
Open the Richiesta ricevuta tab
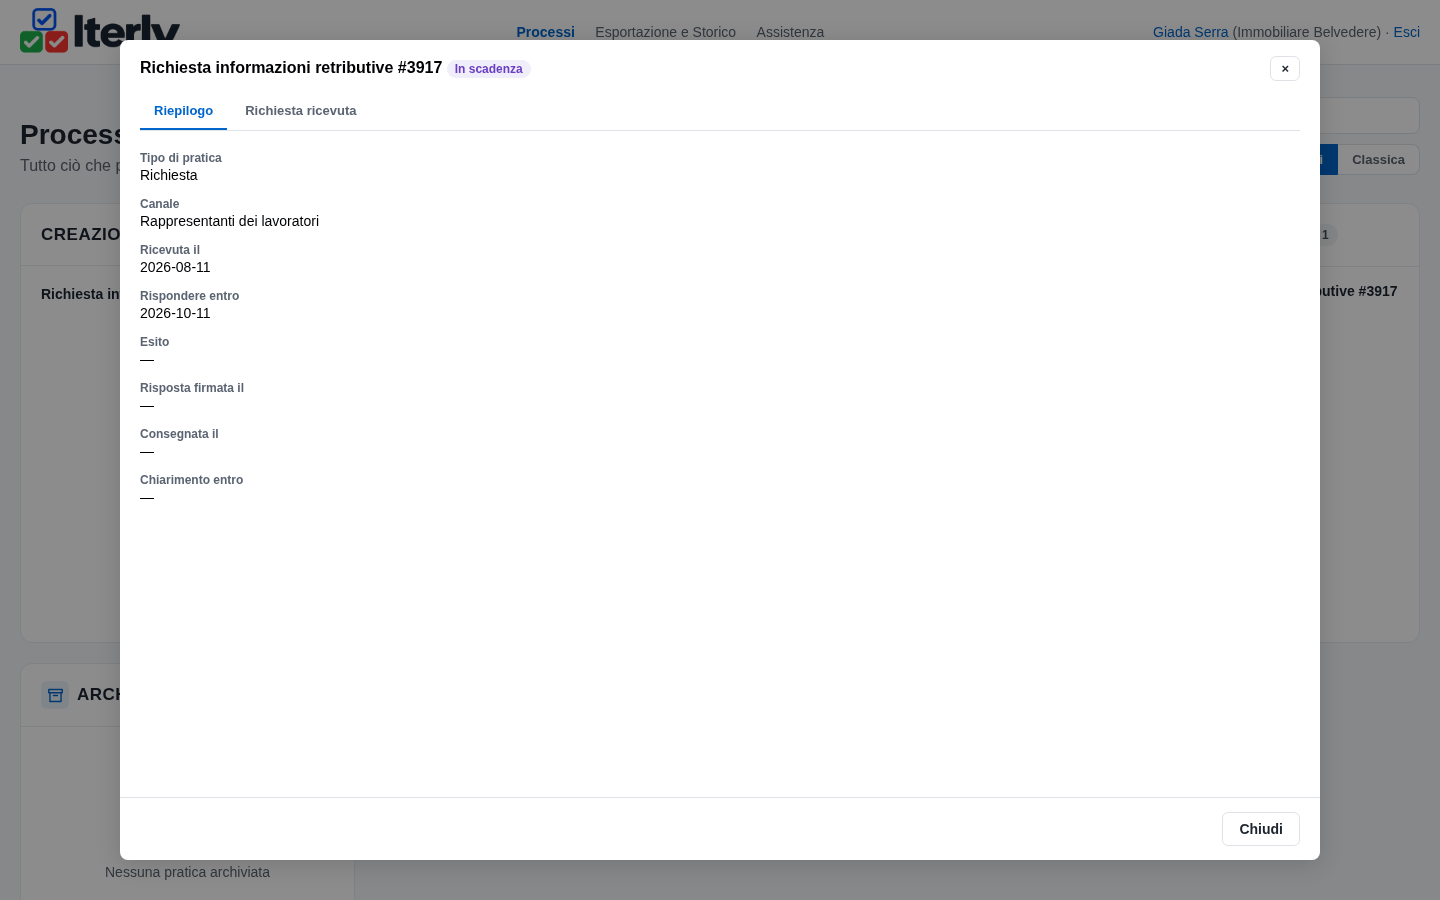[x=301, y=111]
